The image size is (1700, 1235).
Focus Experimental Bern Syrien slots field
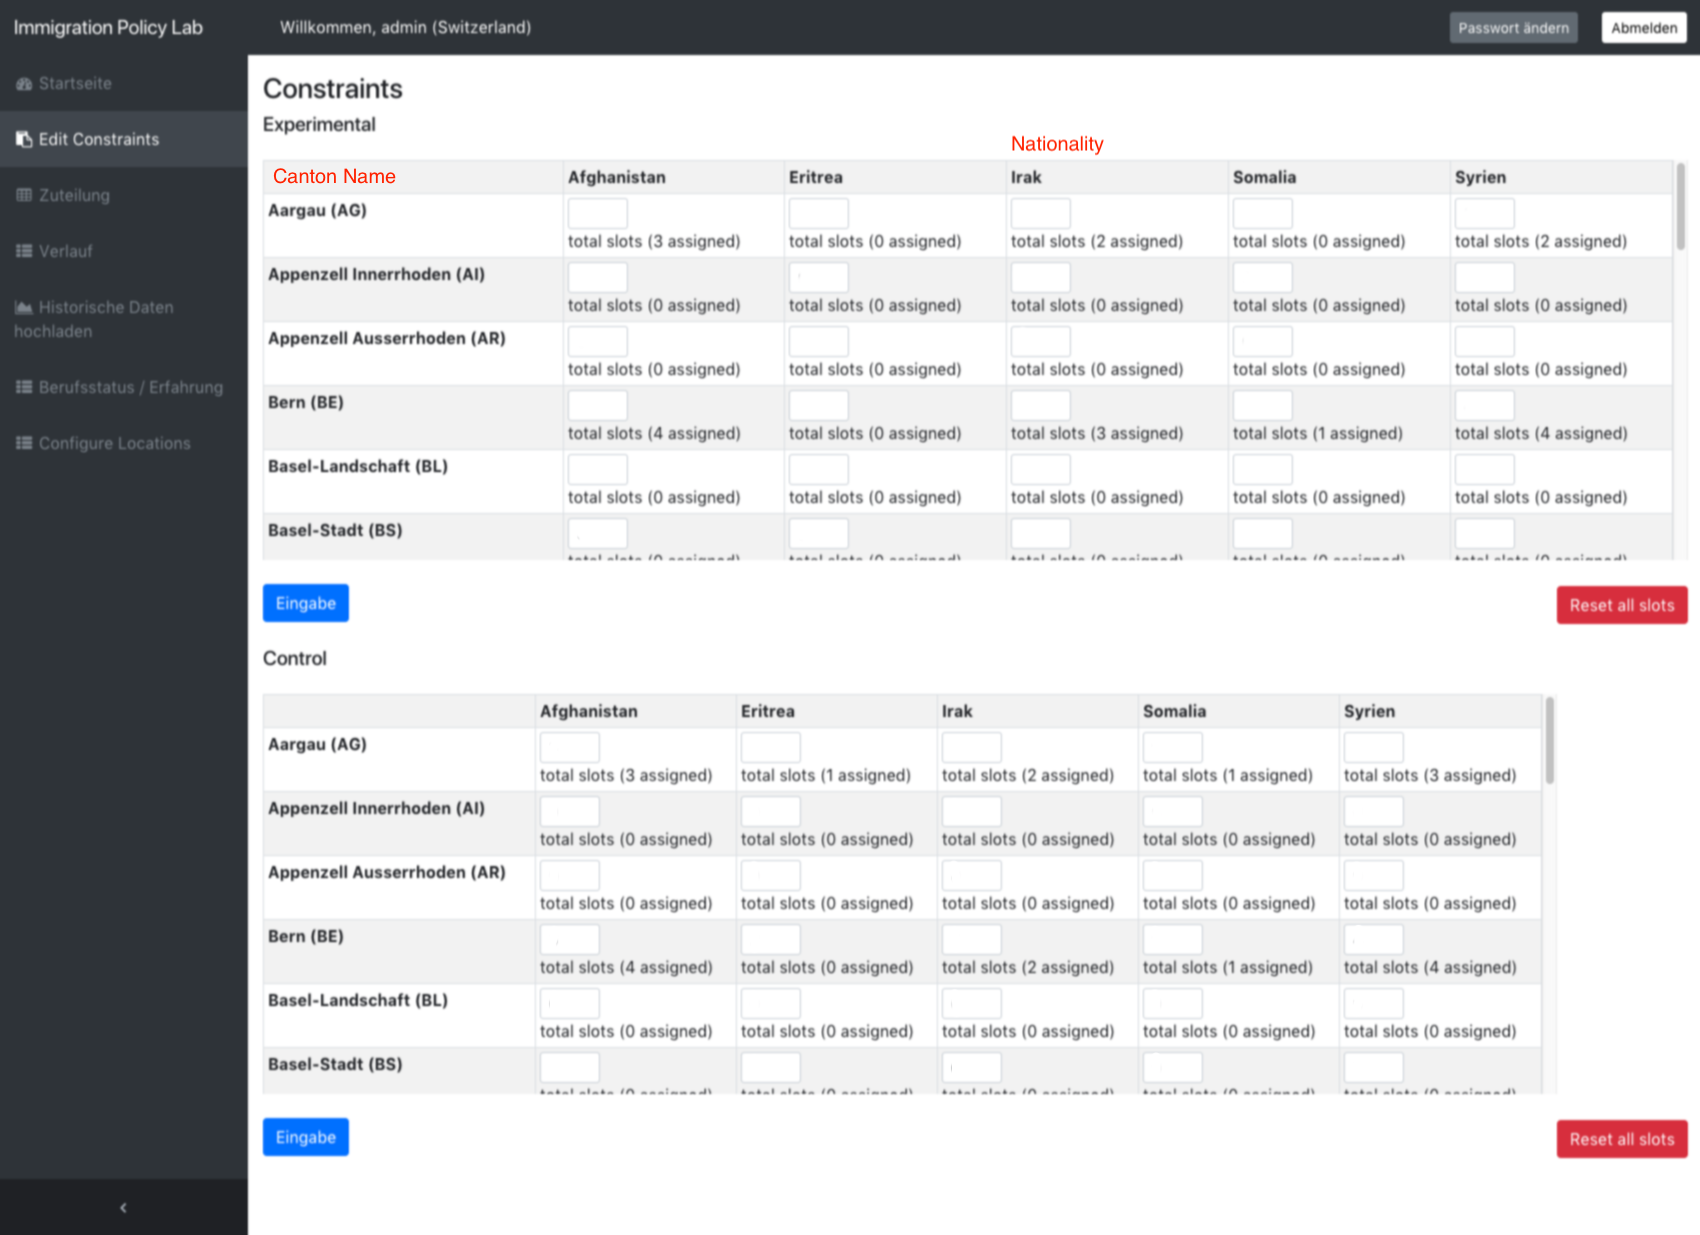click(1484, 405)
